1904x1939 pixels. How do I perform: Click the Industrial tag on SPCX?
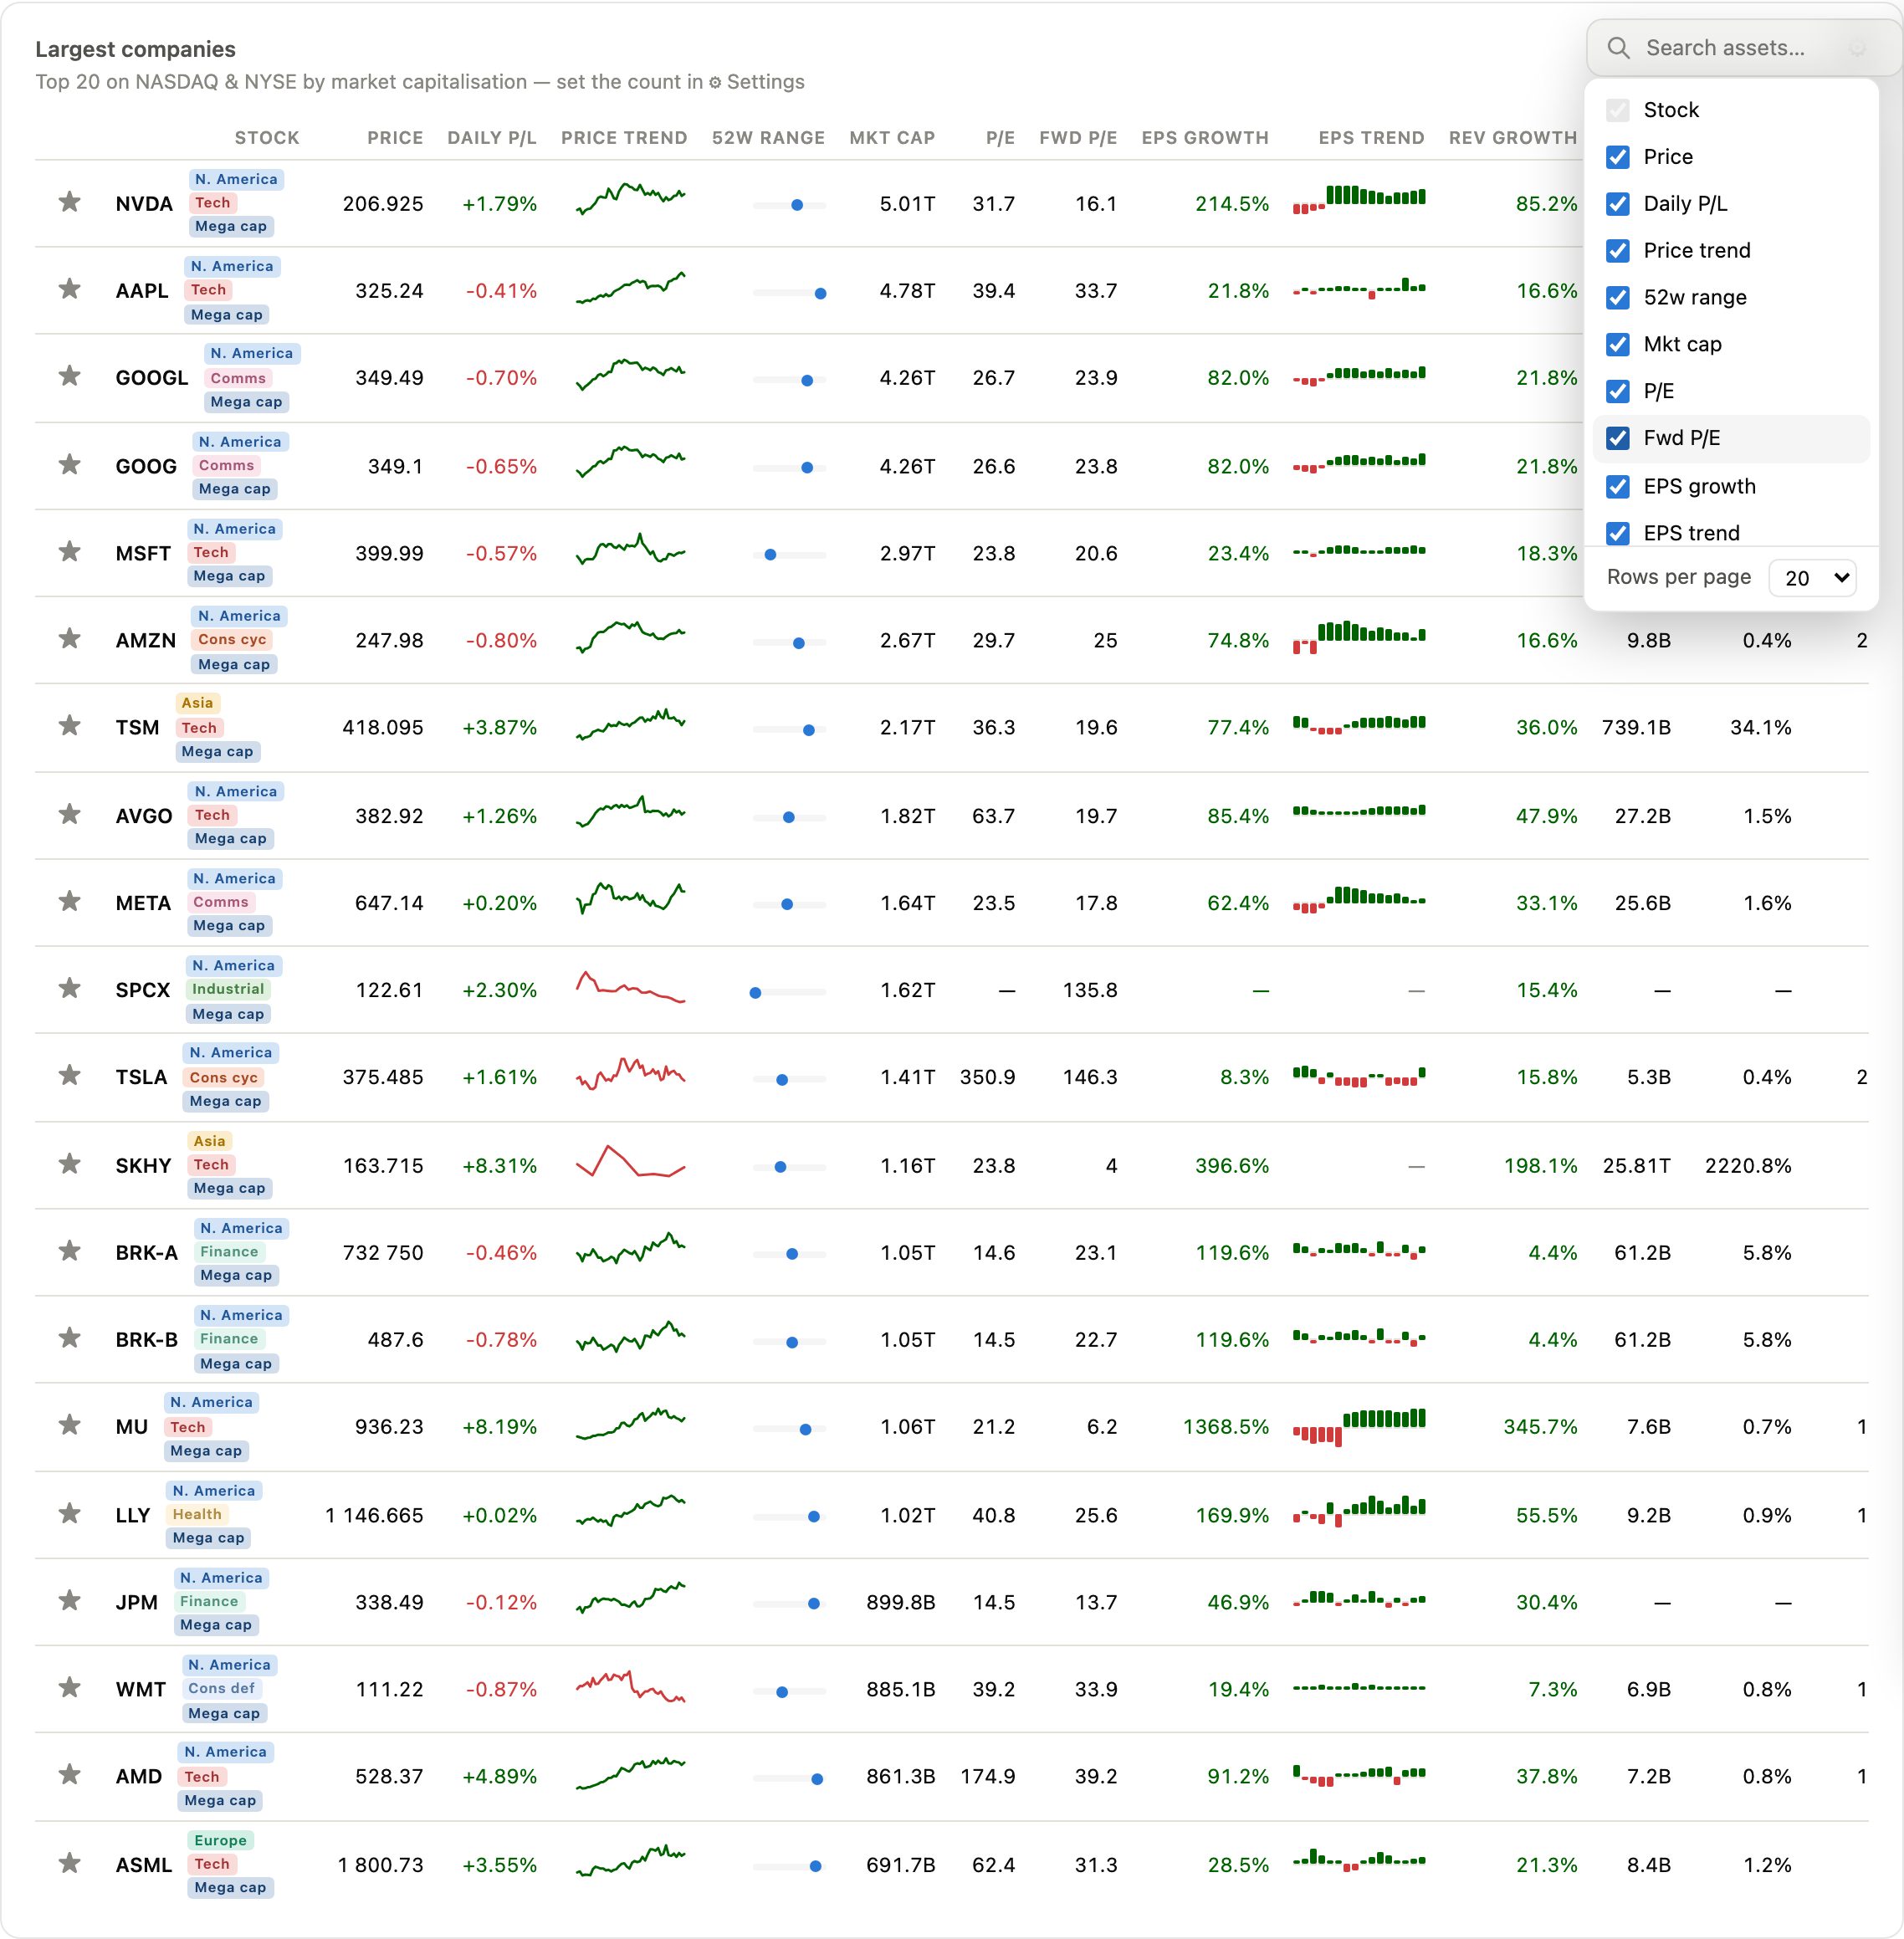[x=228, y=989]
